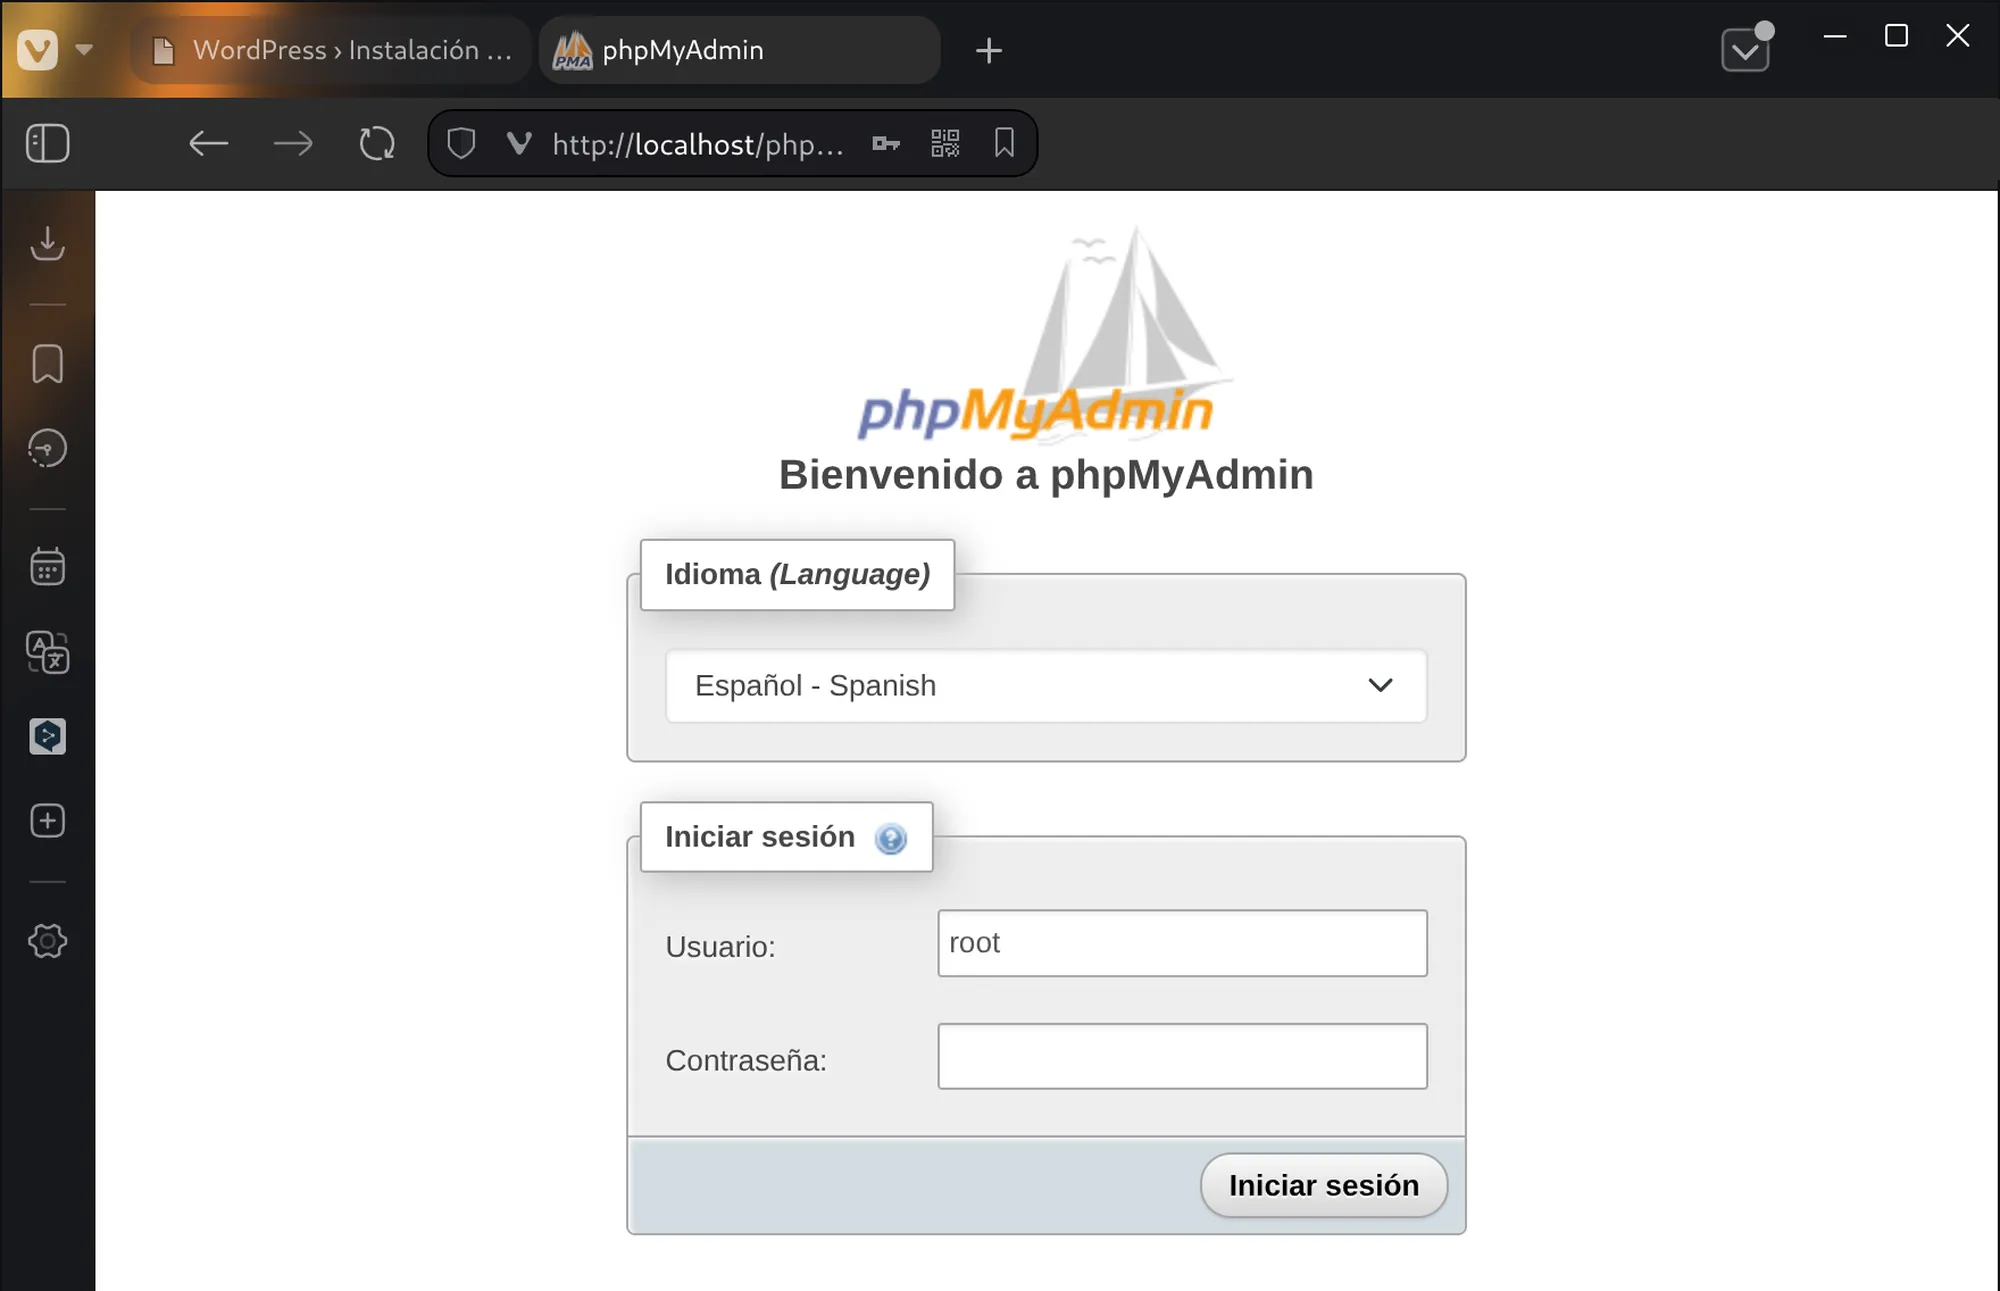Toggle the side panel visibility button
The image size is (2000, 1291).
pyautogui.click(x=47, y=144)
